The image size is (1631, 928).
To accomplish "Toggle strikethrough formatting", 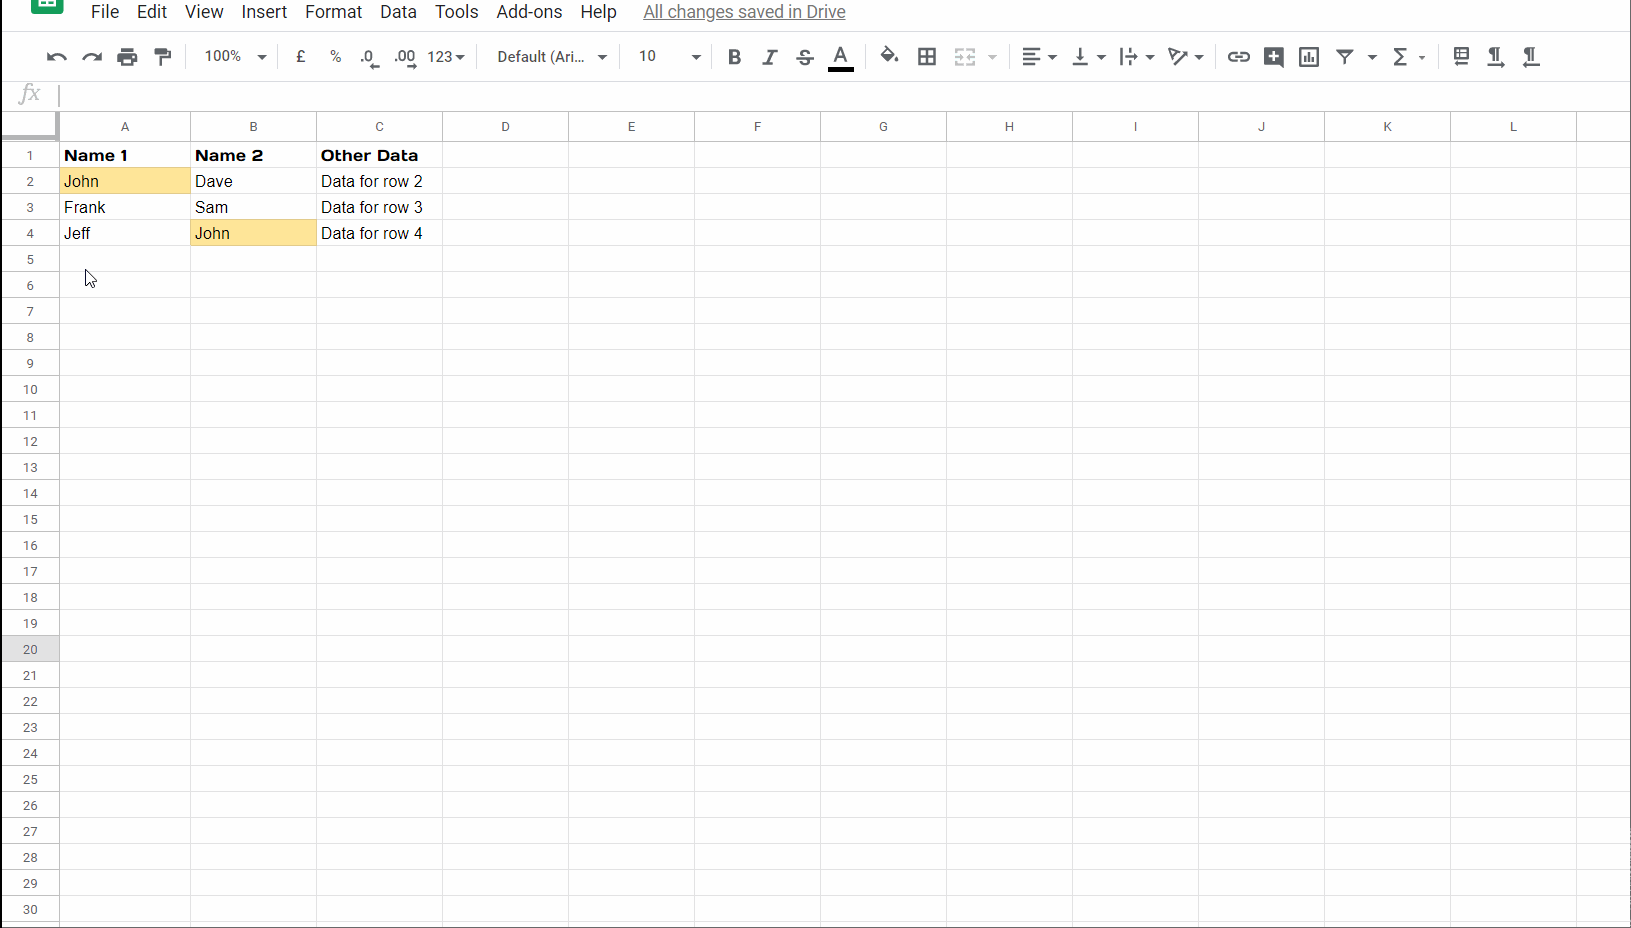I will click(x=805, y=57).
